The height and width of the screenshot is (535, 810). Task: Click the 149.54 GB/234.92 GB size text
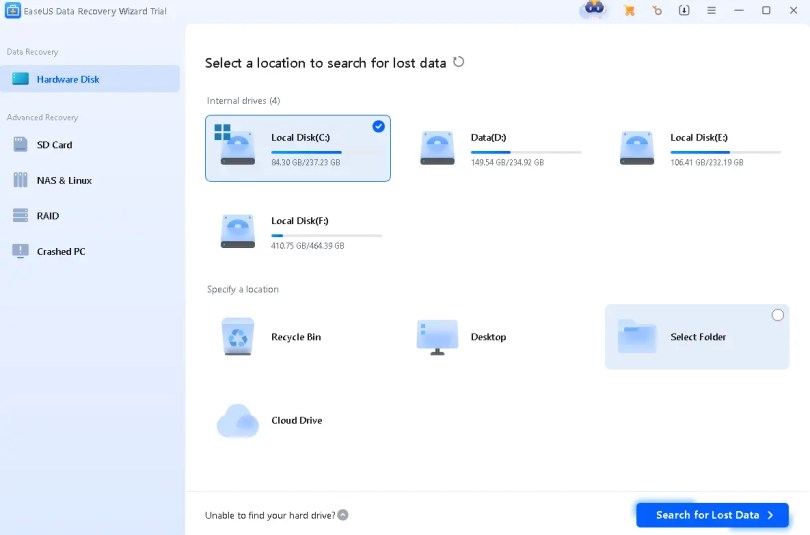[x=507, y=163]
